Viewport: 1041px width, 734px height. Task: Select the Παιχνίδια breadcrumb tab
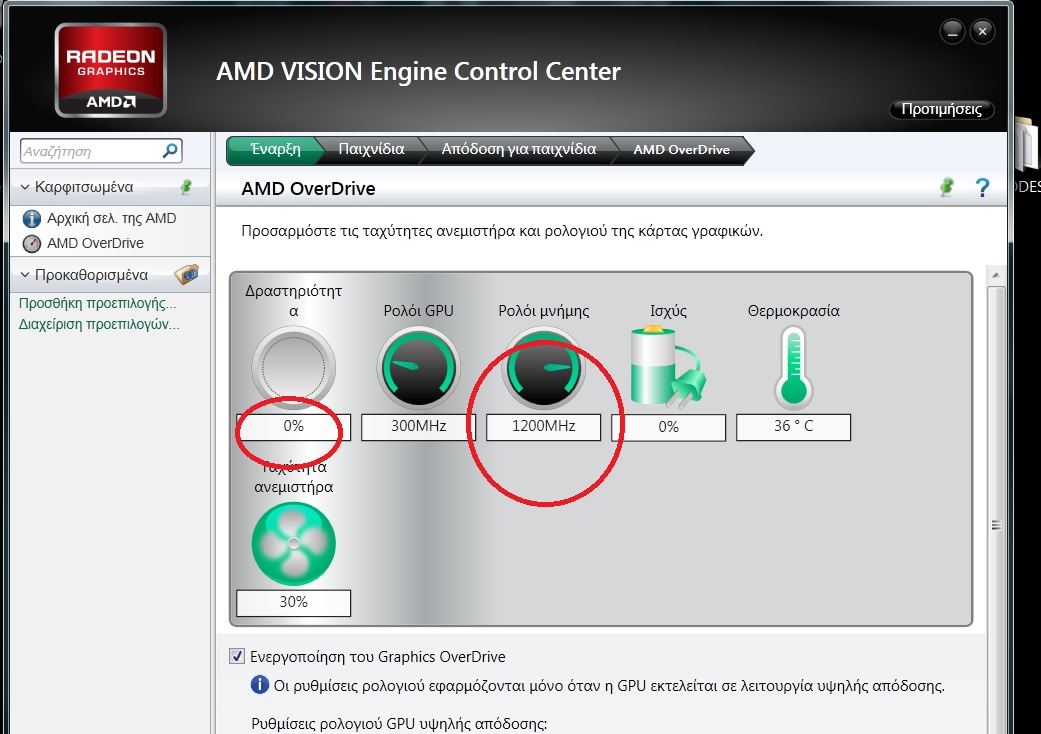(x=371, y=149)
